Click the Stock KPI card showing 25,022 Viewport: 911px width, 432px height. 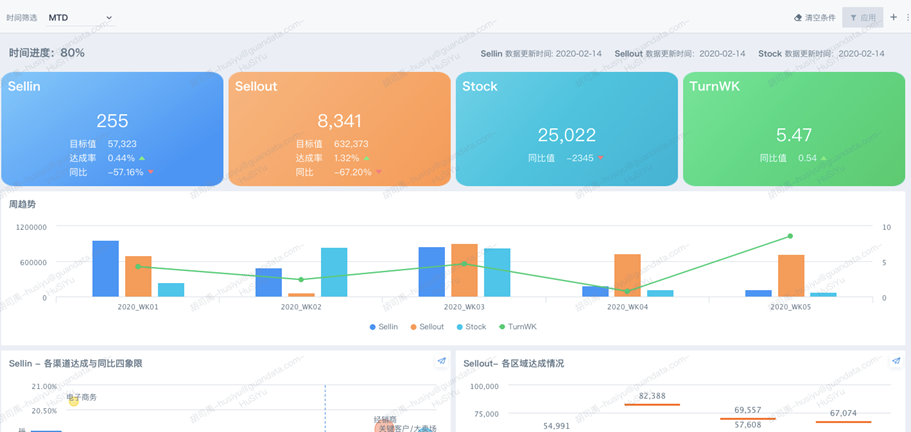pyautogui.click(x=566, y=129)
